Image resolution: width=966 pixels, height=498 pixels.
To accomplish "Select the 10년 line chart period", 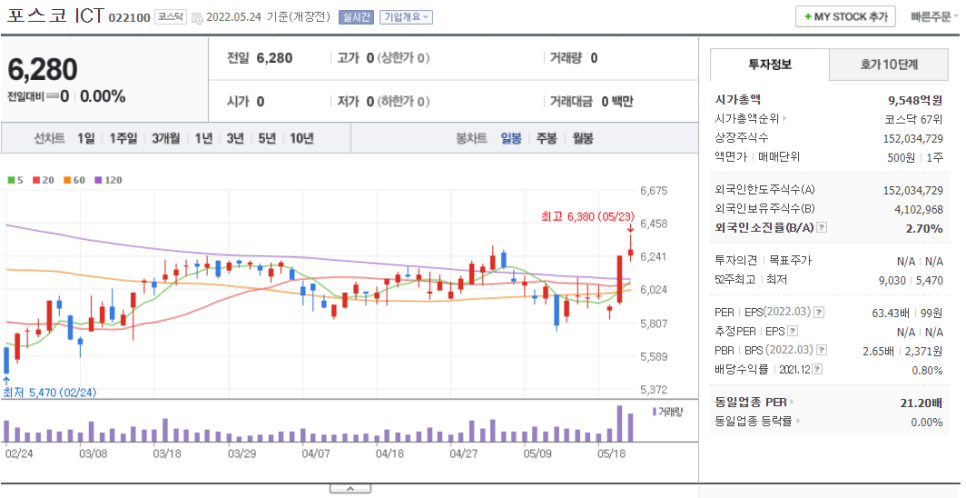I will (x=302, y=138).
